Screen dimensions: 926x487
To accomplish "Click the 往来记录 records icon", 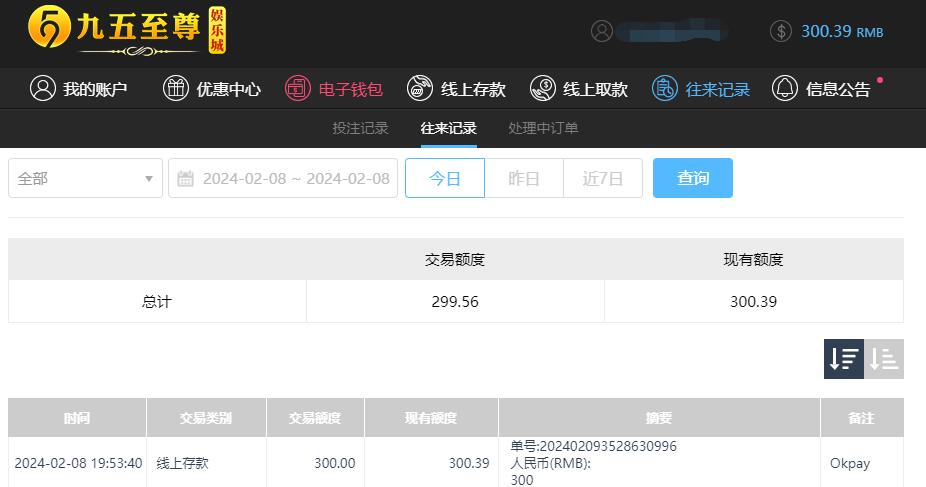I will [664, 89].
